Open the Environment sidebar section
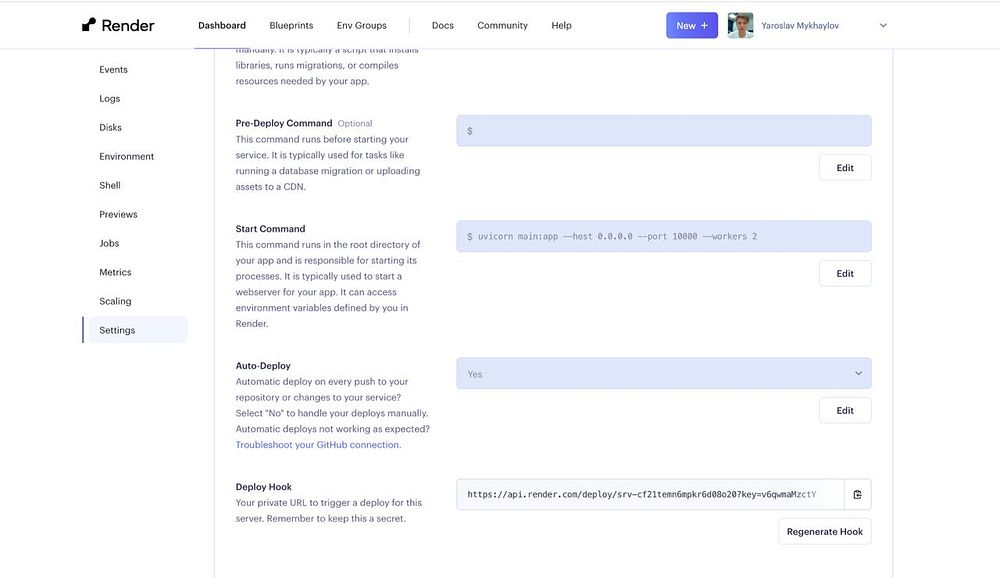Screen dimensions: 1000x578 127,157
